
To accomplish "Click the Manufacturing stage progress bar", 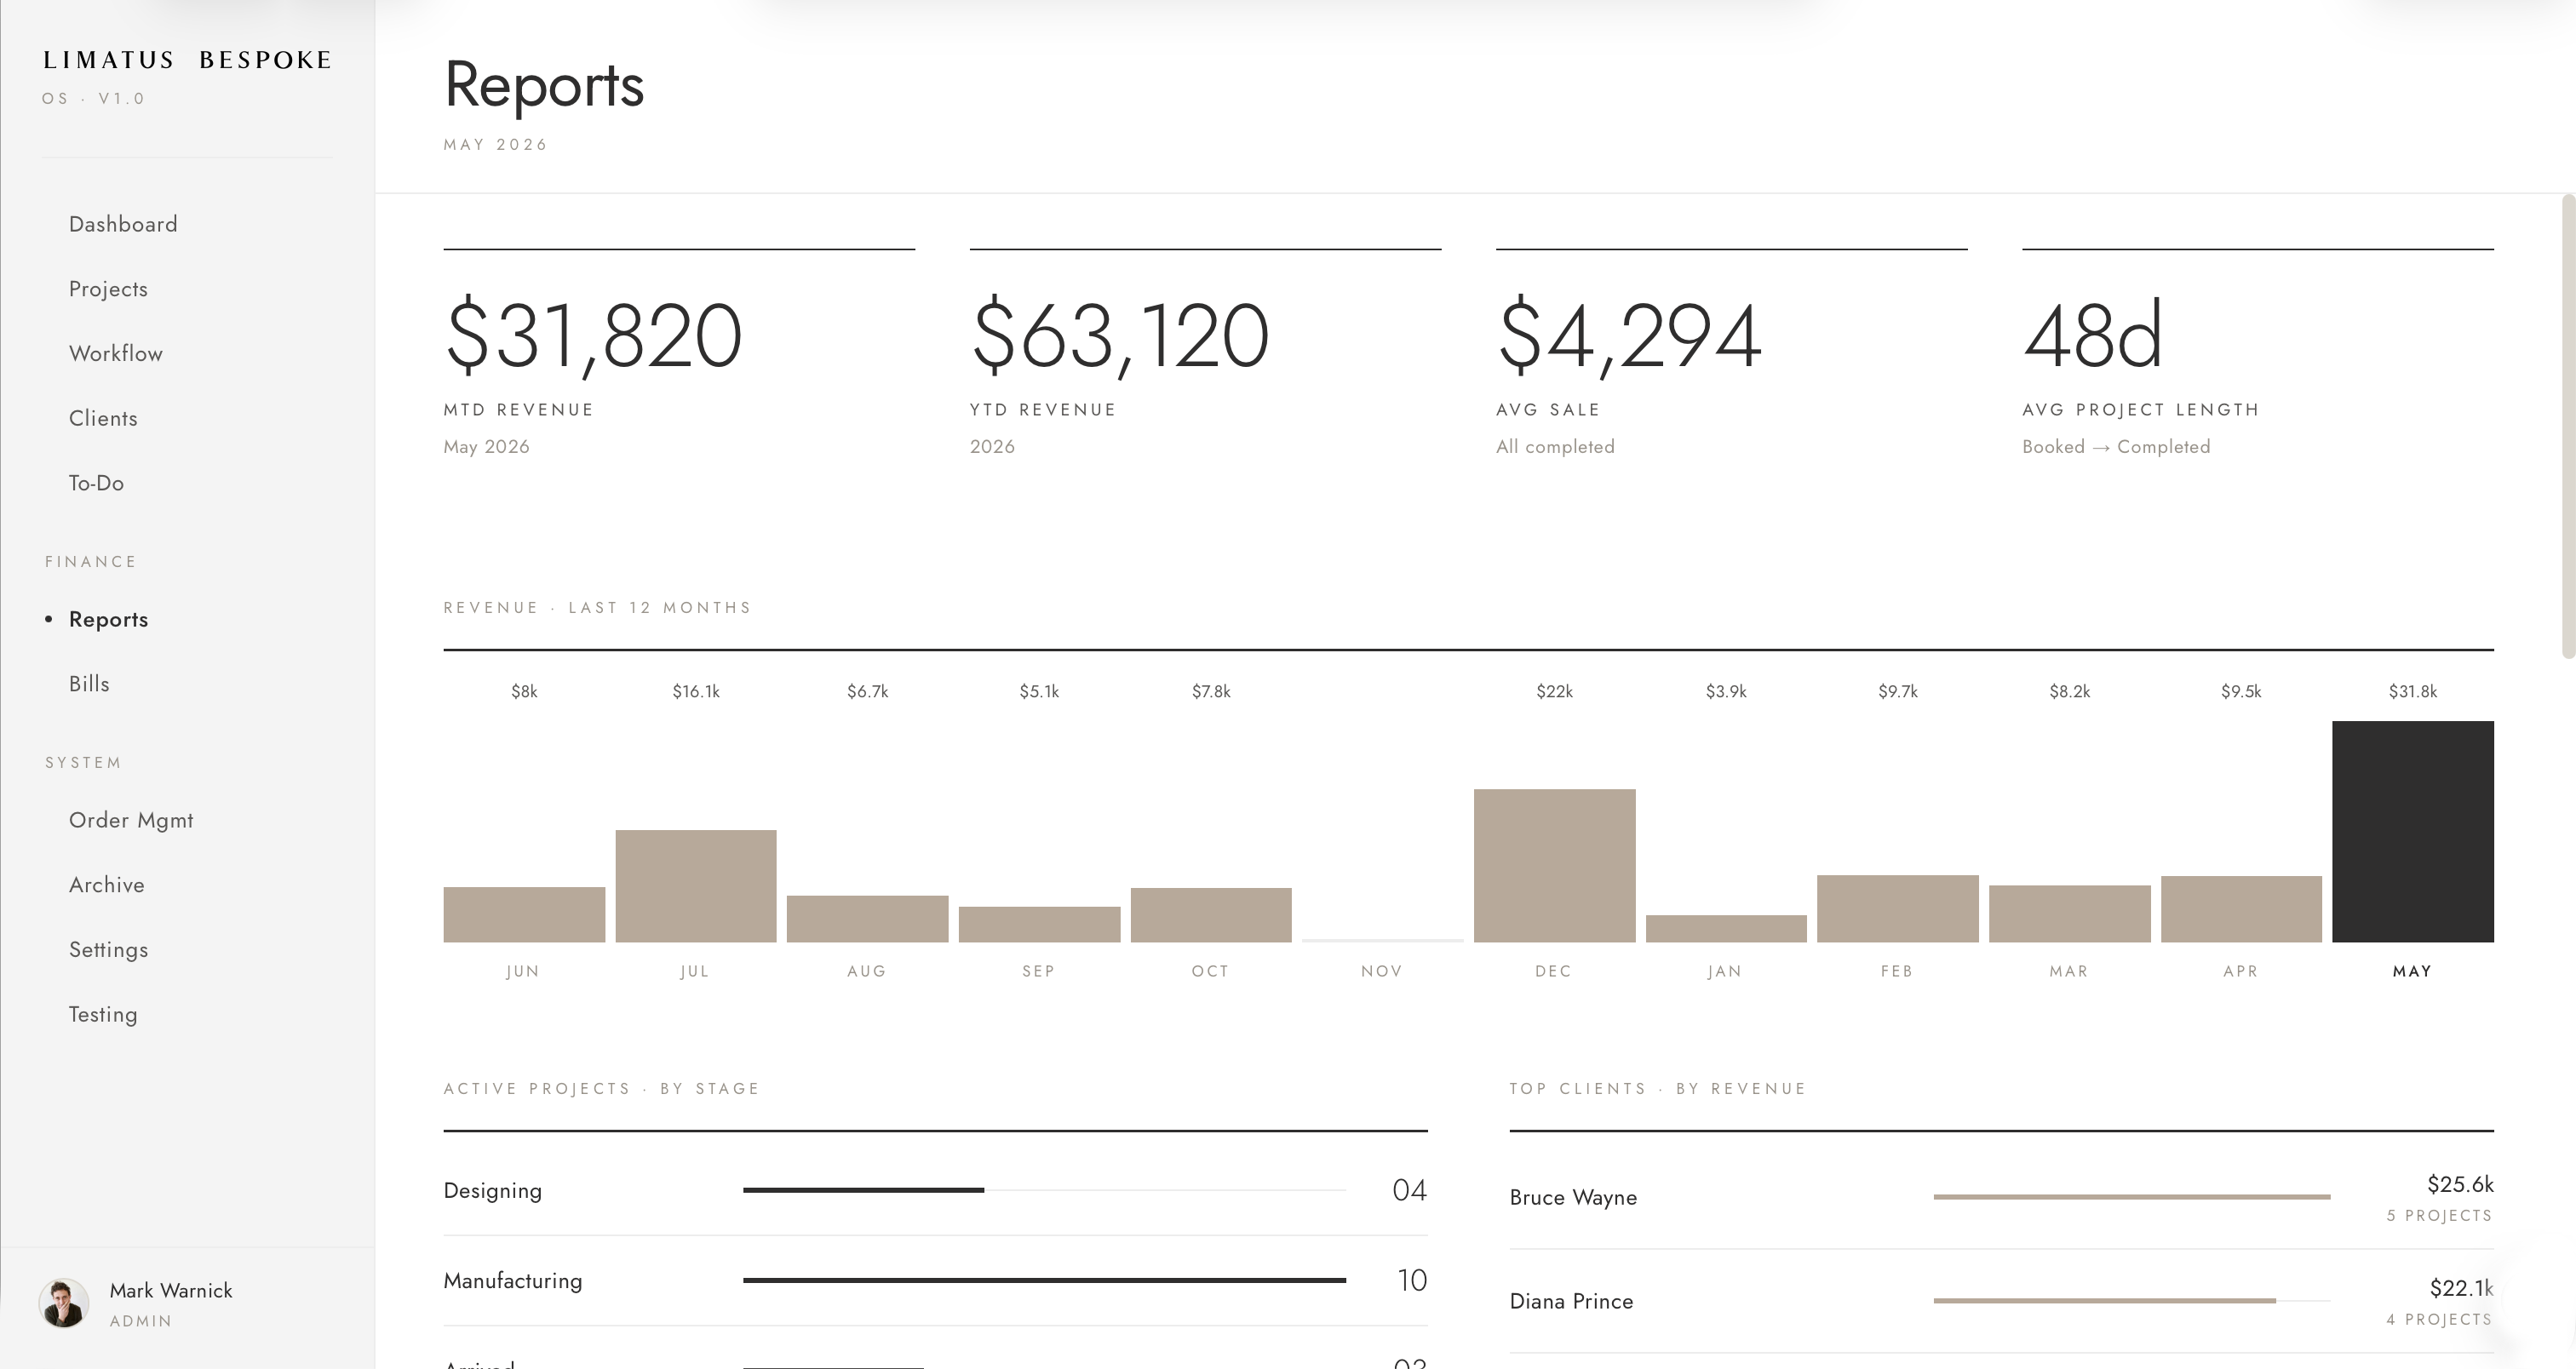I will pos(1044,1280).
